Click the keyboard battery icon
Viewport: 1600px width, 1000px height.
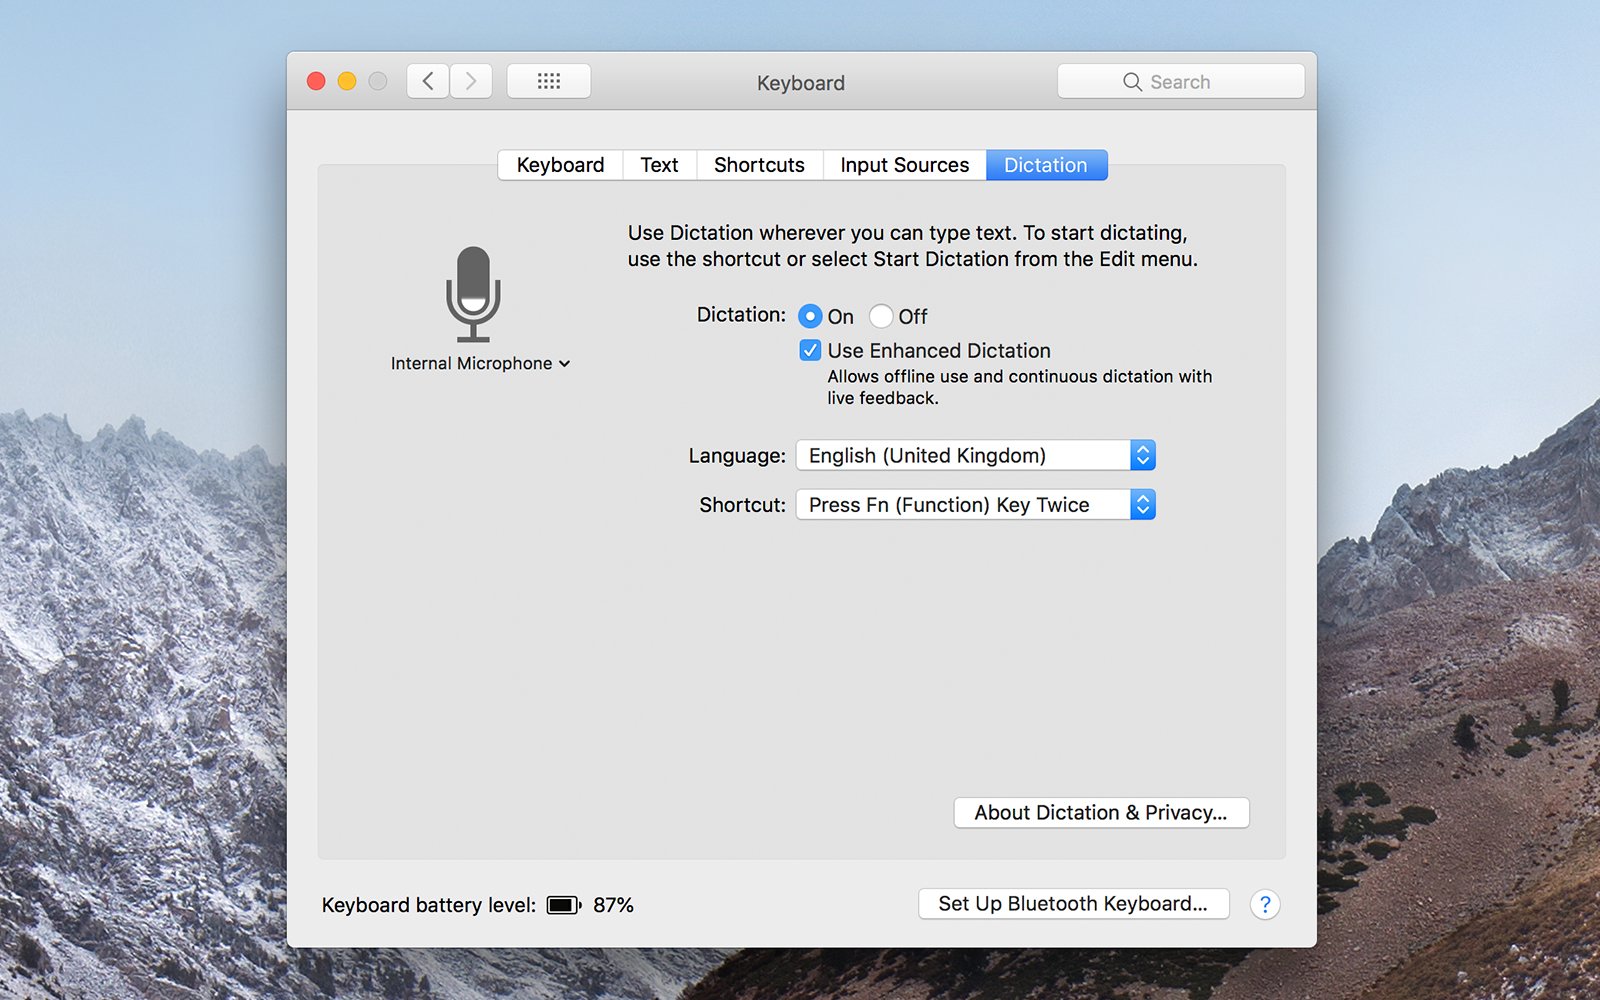[564, 904]
